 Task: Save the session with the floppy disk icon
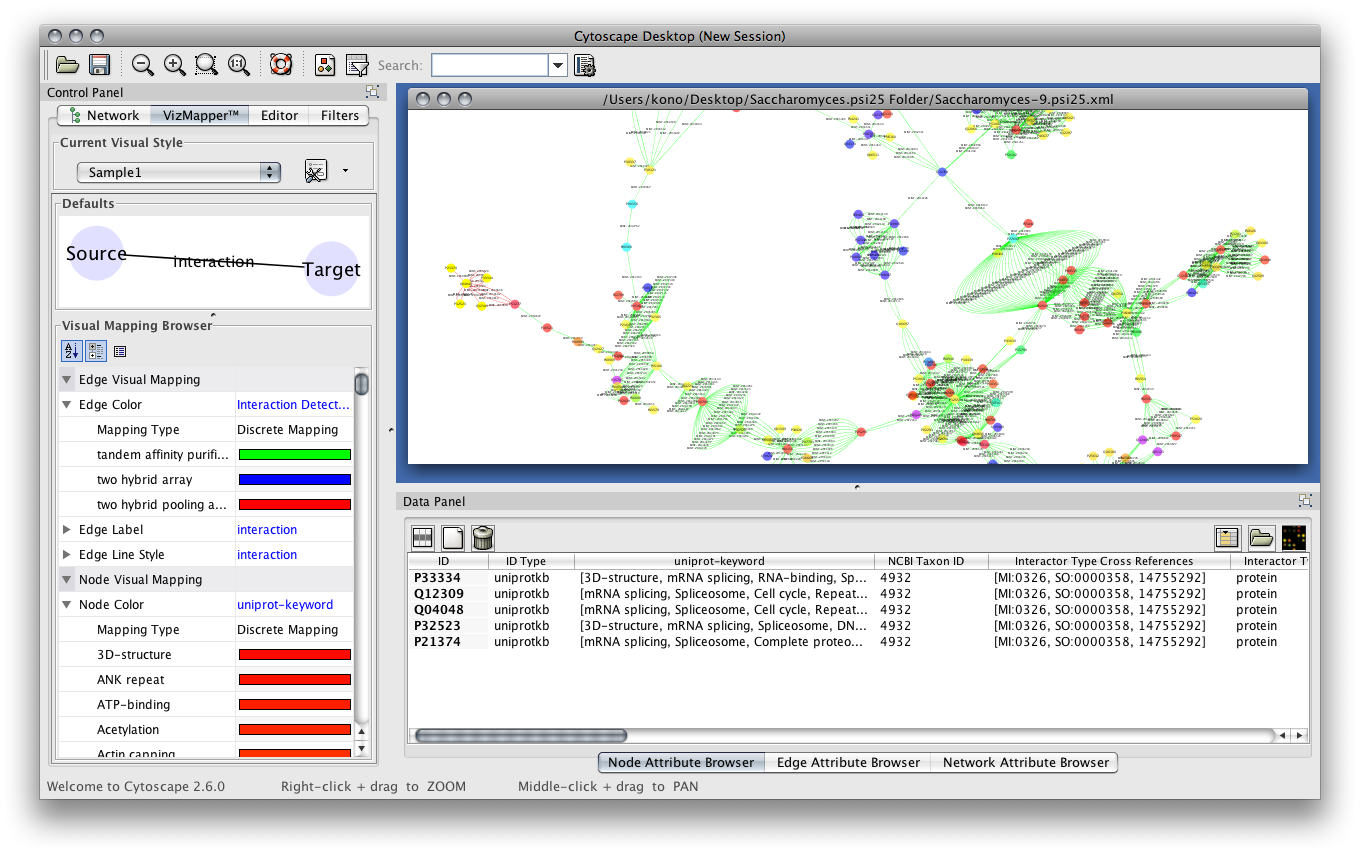[x=99, y=66]
